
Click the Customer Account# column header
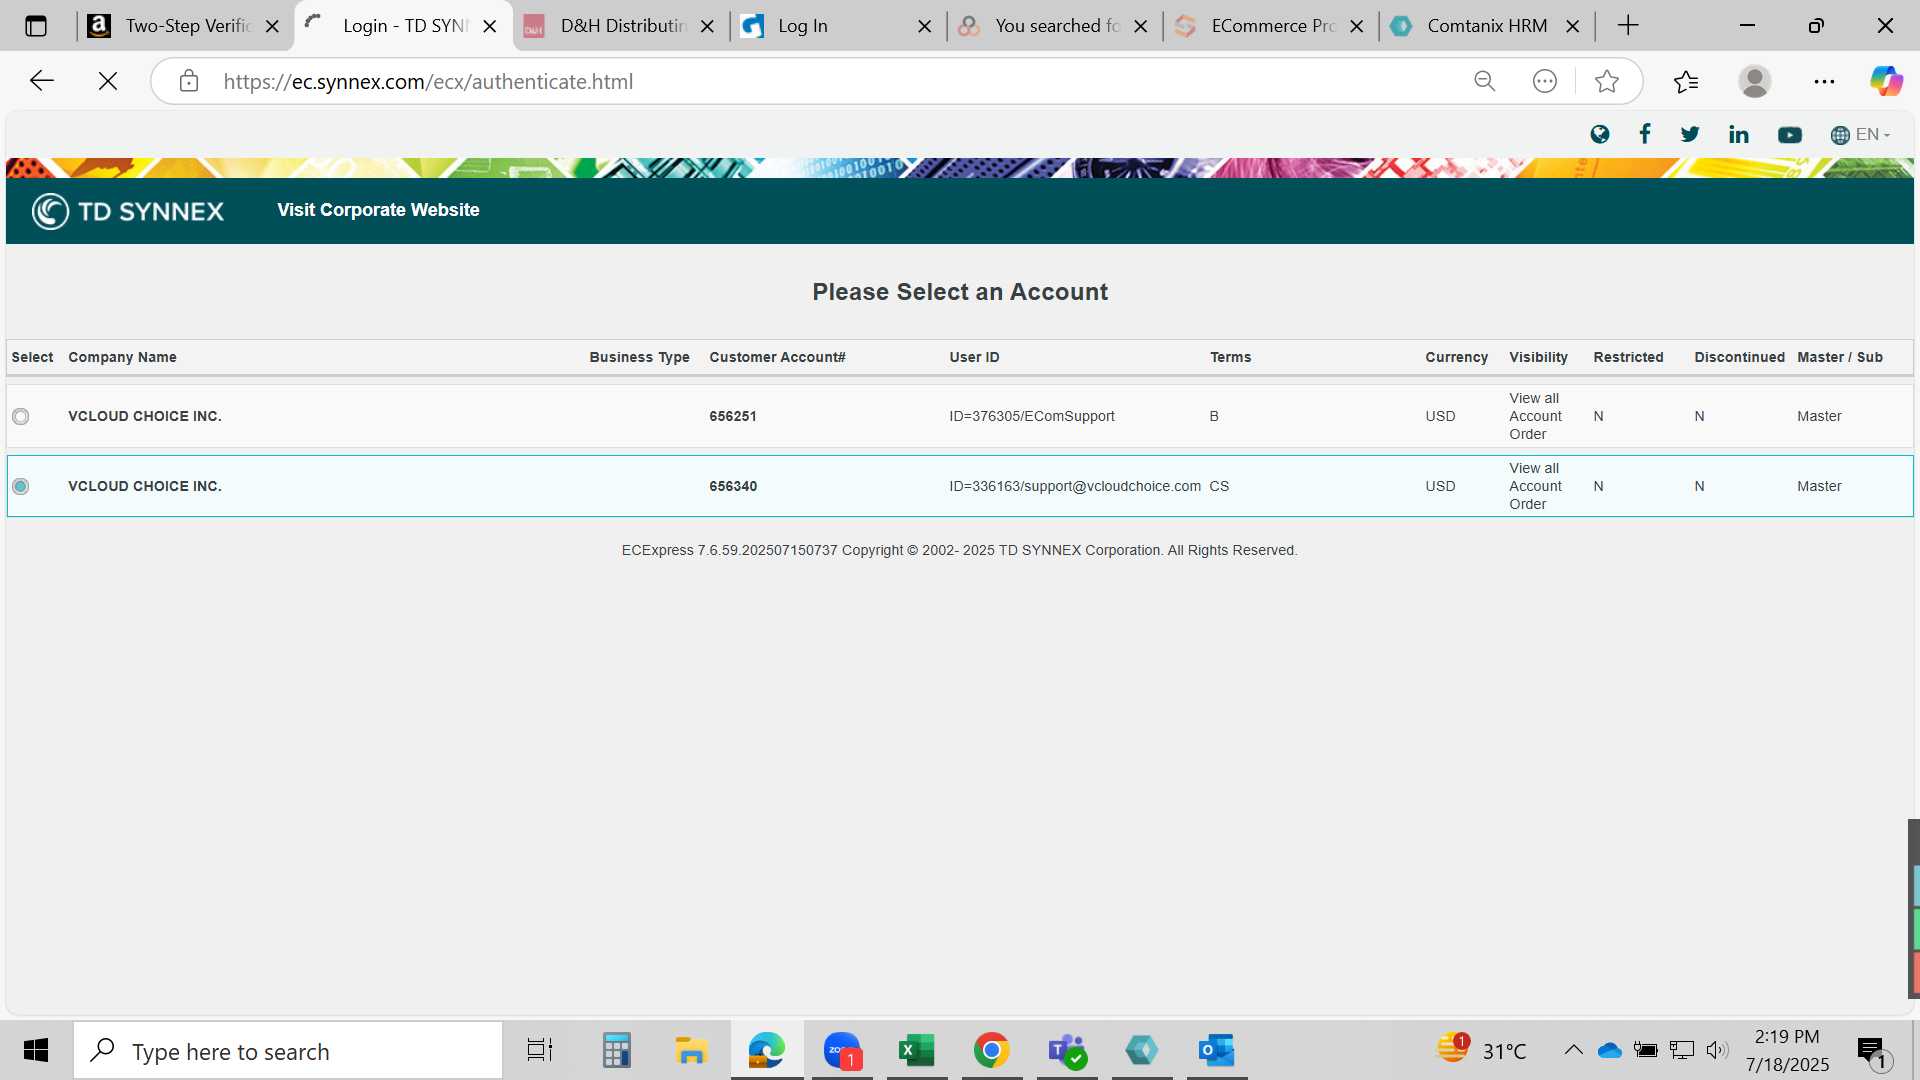point(777,357)
